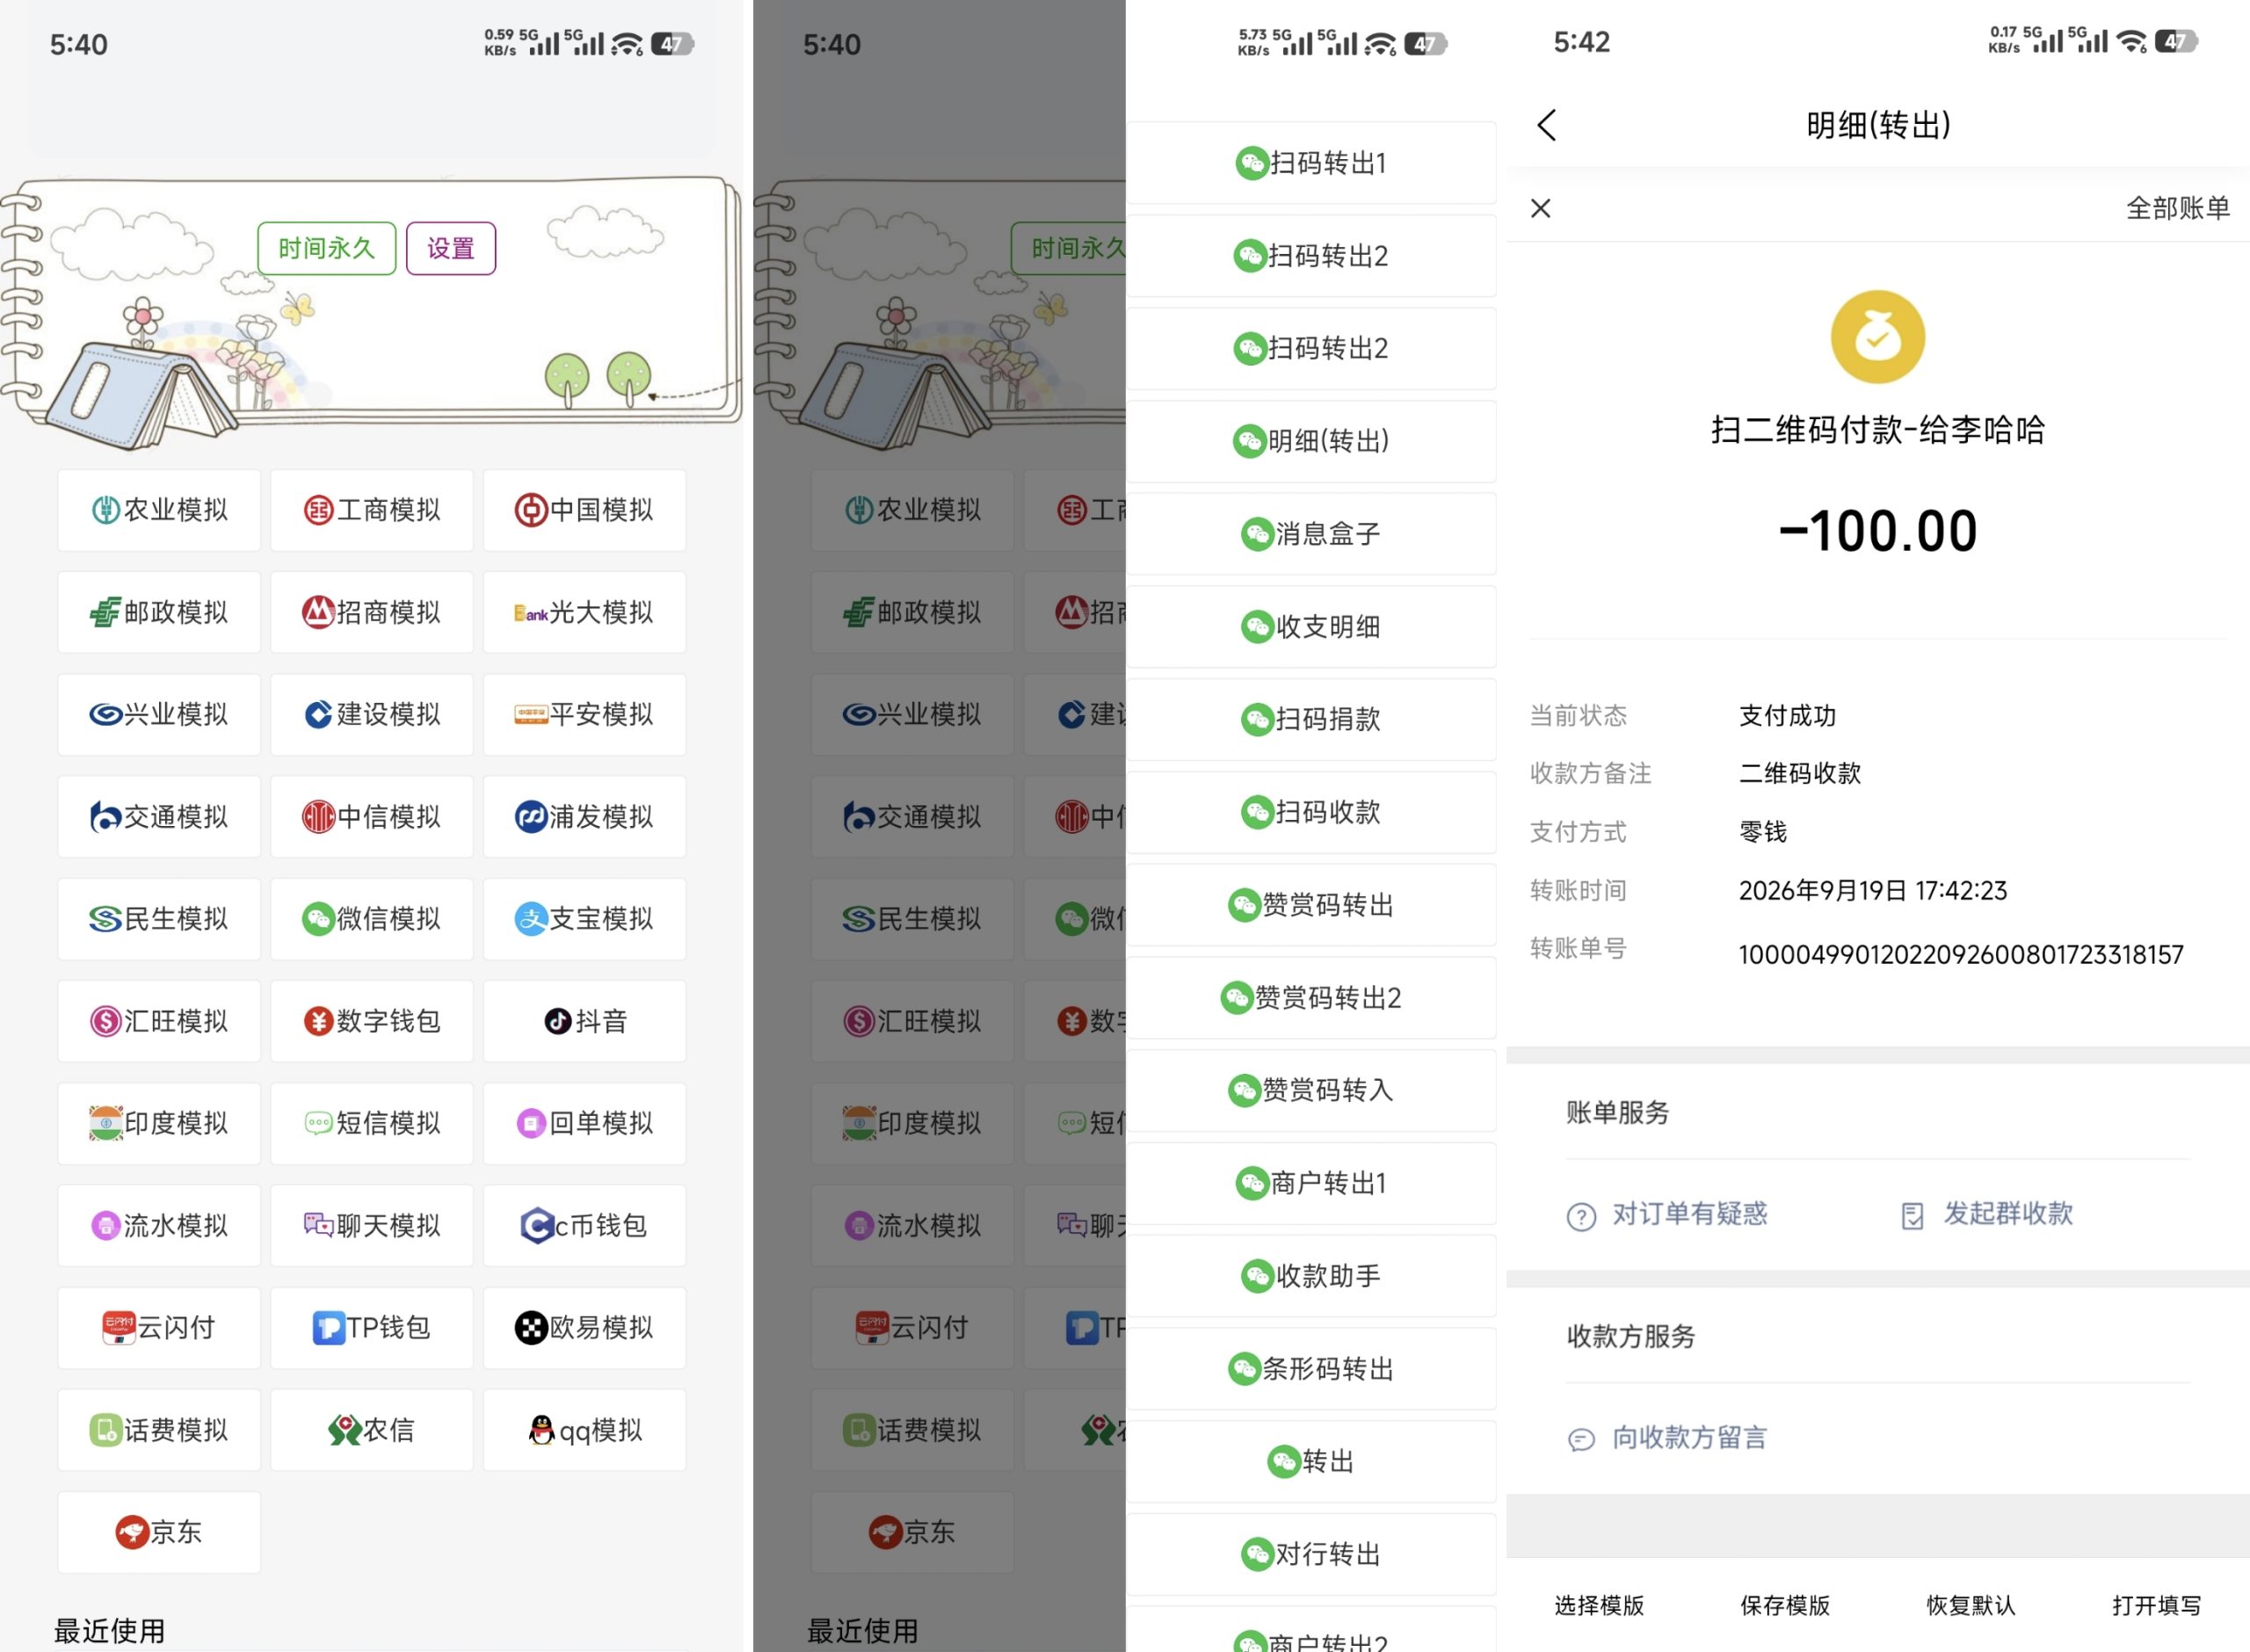Select 消息盒子 menu entry

pyautogui.click(x=1312, y=534)
